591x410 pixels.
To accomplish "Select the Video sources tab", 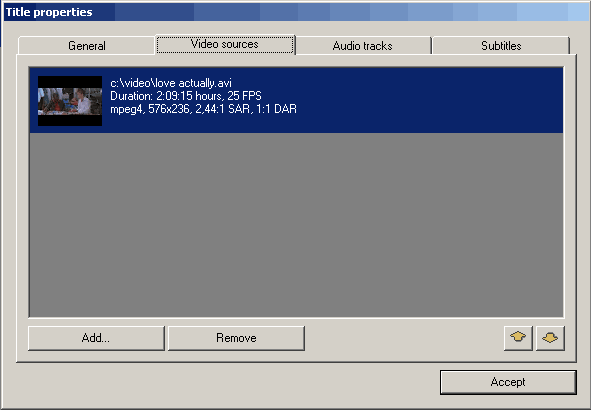I will click(225, 44).
